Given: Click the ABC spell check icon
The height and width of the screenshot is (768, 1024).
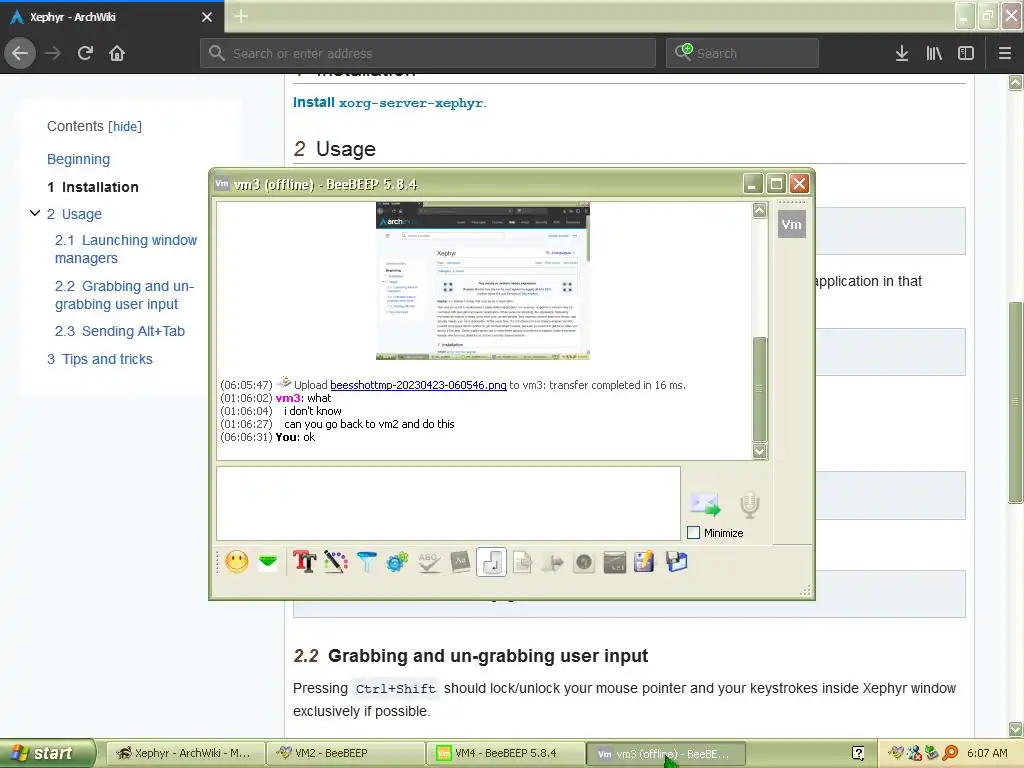Looking at the screenshot, I should 428,562.
